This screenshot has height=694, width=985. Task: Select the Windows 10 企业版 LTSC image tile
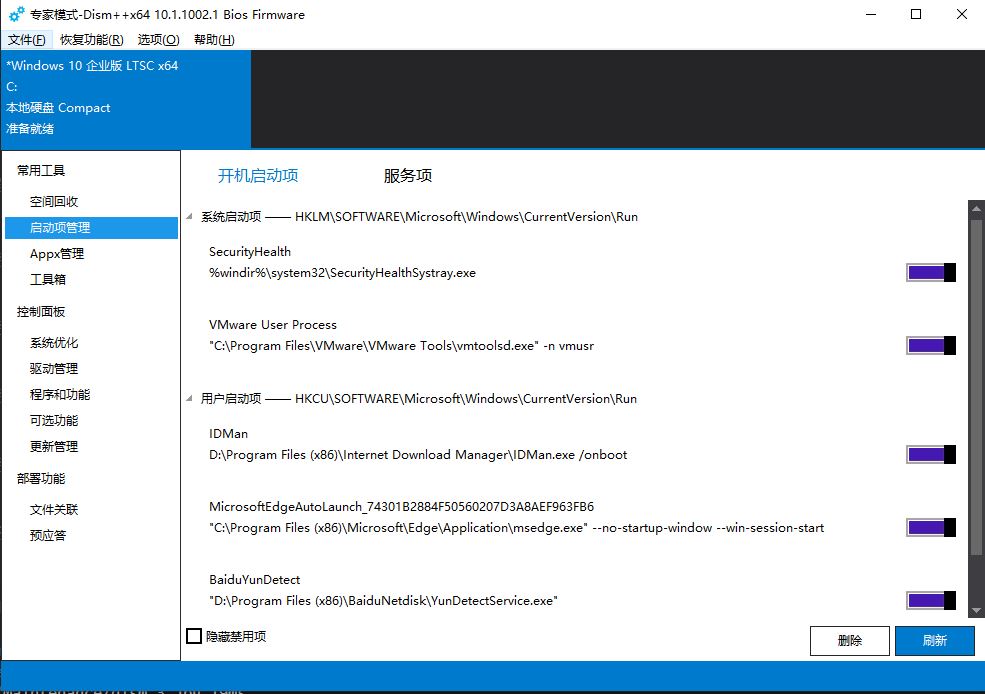tap(125, 97)
